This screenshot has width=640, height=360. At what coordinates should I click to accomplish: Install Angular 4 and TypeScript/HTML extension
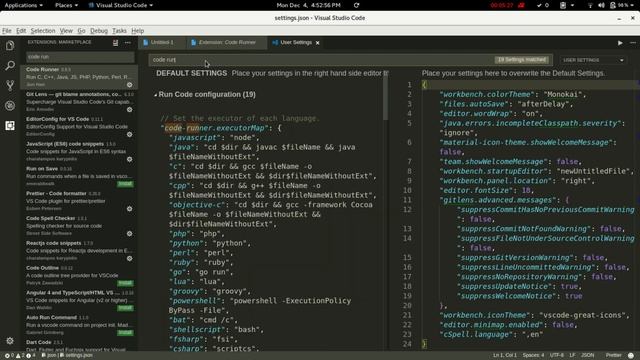click(x=125, y=308)
